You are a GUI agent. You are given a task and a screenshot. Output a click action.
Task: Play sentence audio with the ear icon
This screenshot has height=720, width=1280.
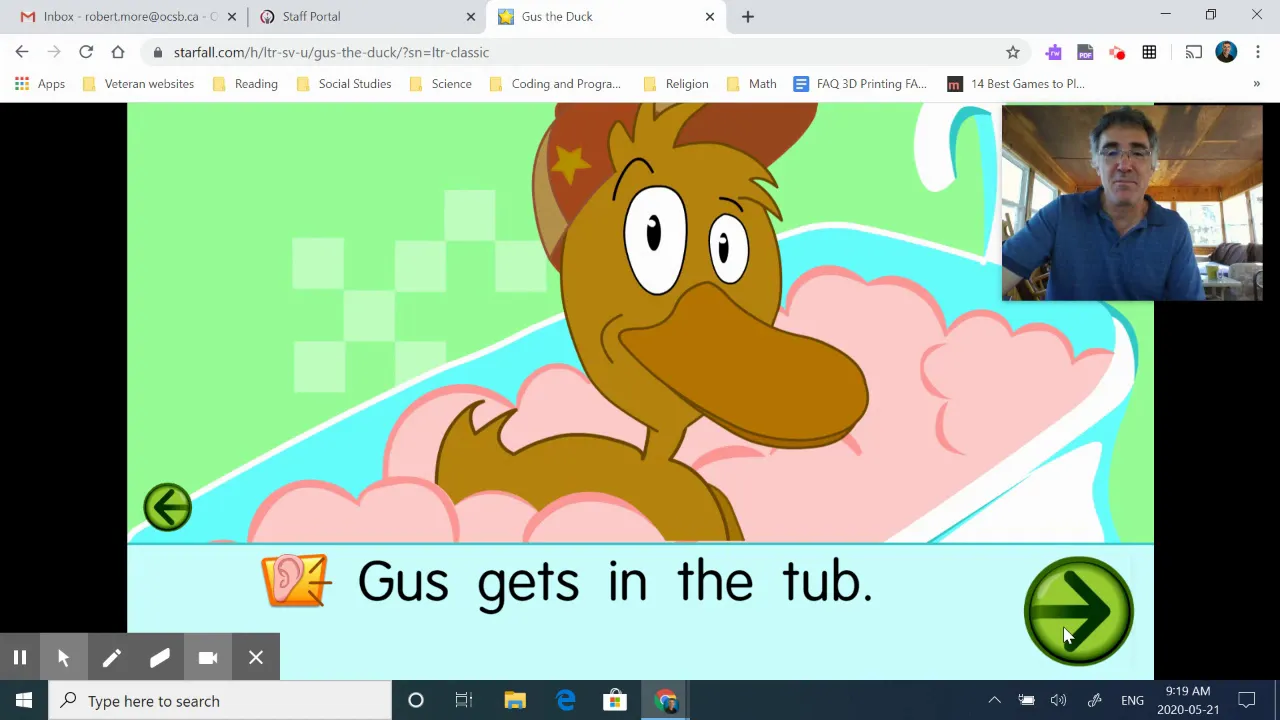tap(295, 581)
